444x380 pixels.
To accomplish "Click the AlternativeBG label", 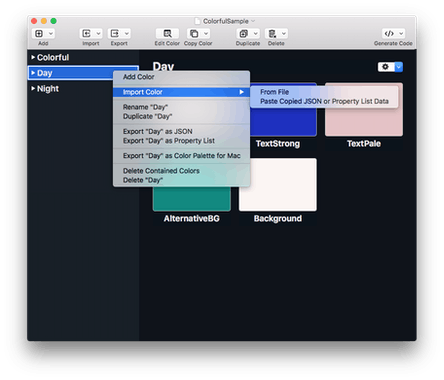I will (x=192, y=218).
